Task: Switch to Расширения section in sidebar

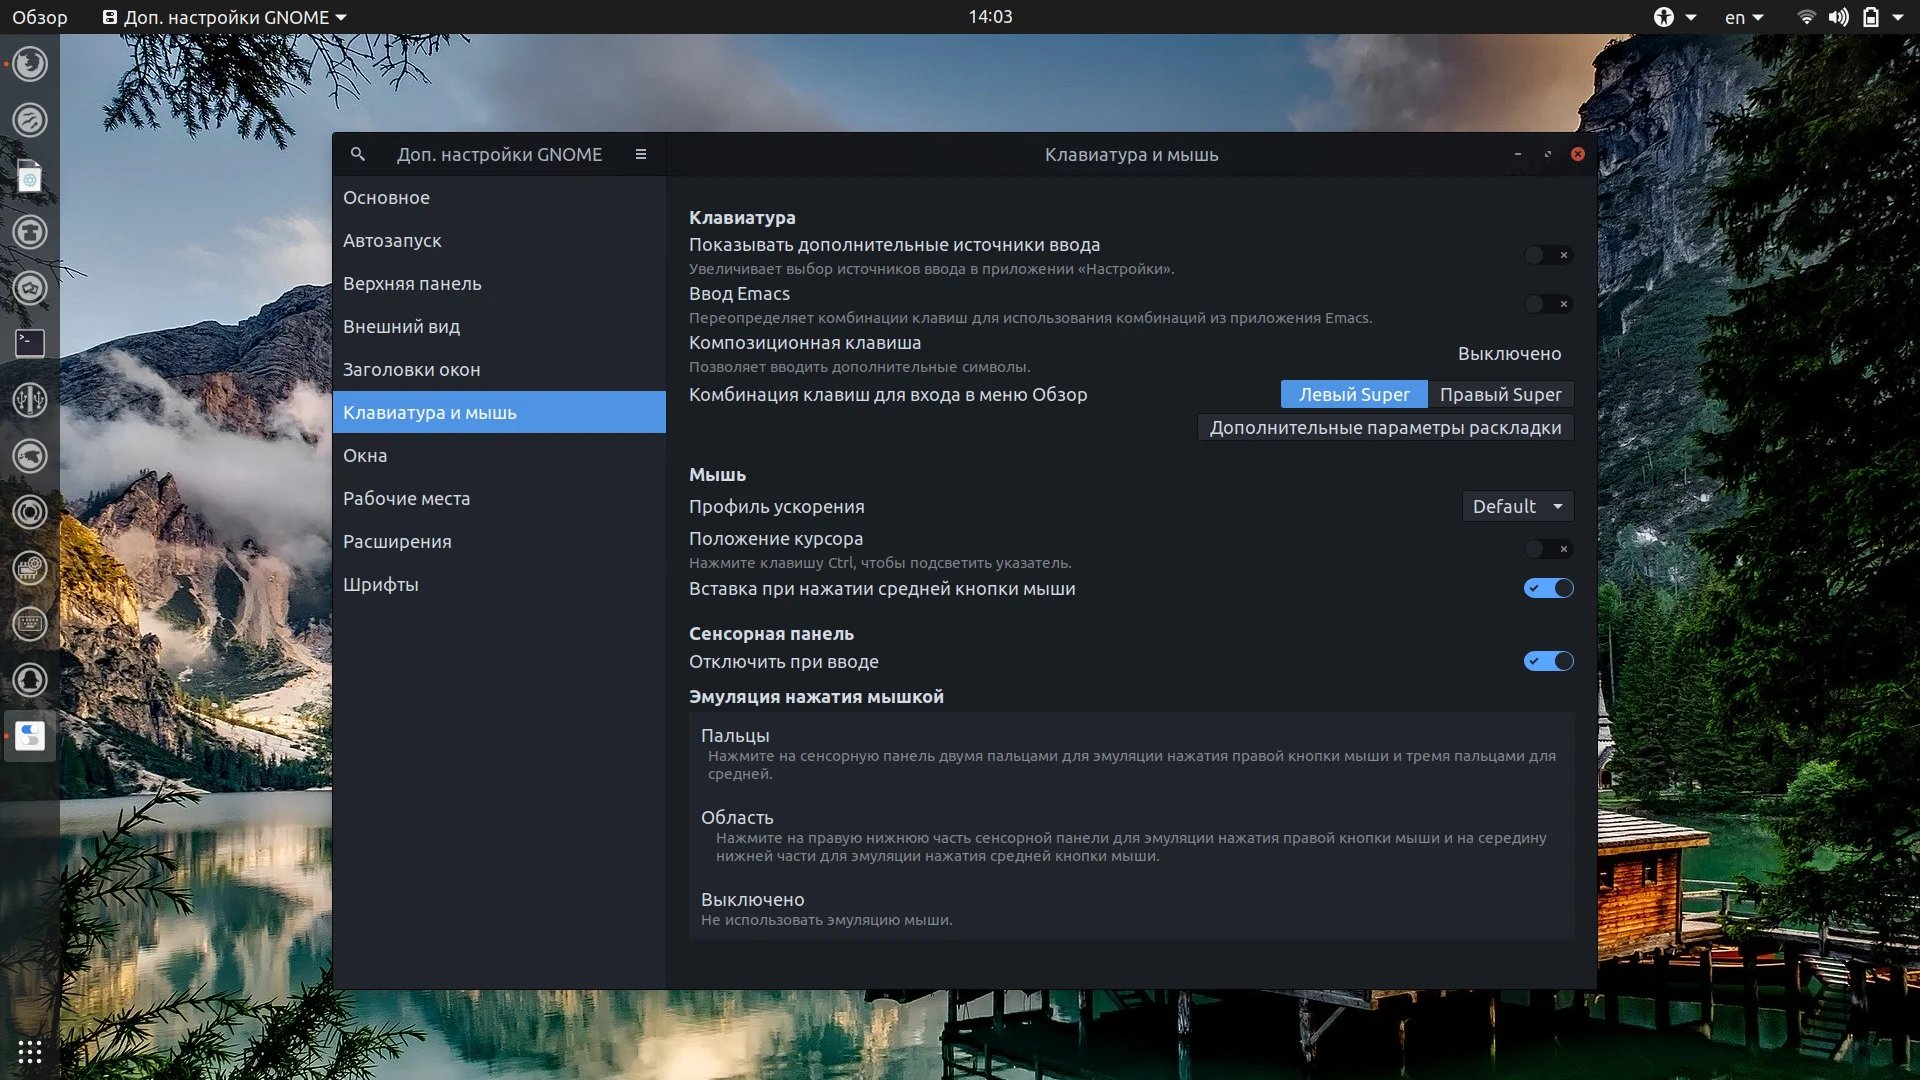Action: point(397,541)
